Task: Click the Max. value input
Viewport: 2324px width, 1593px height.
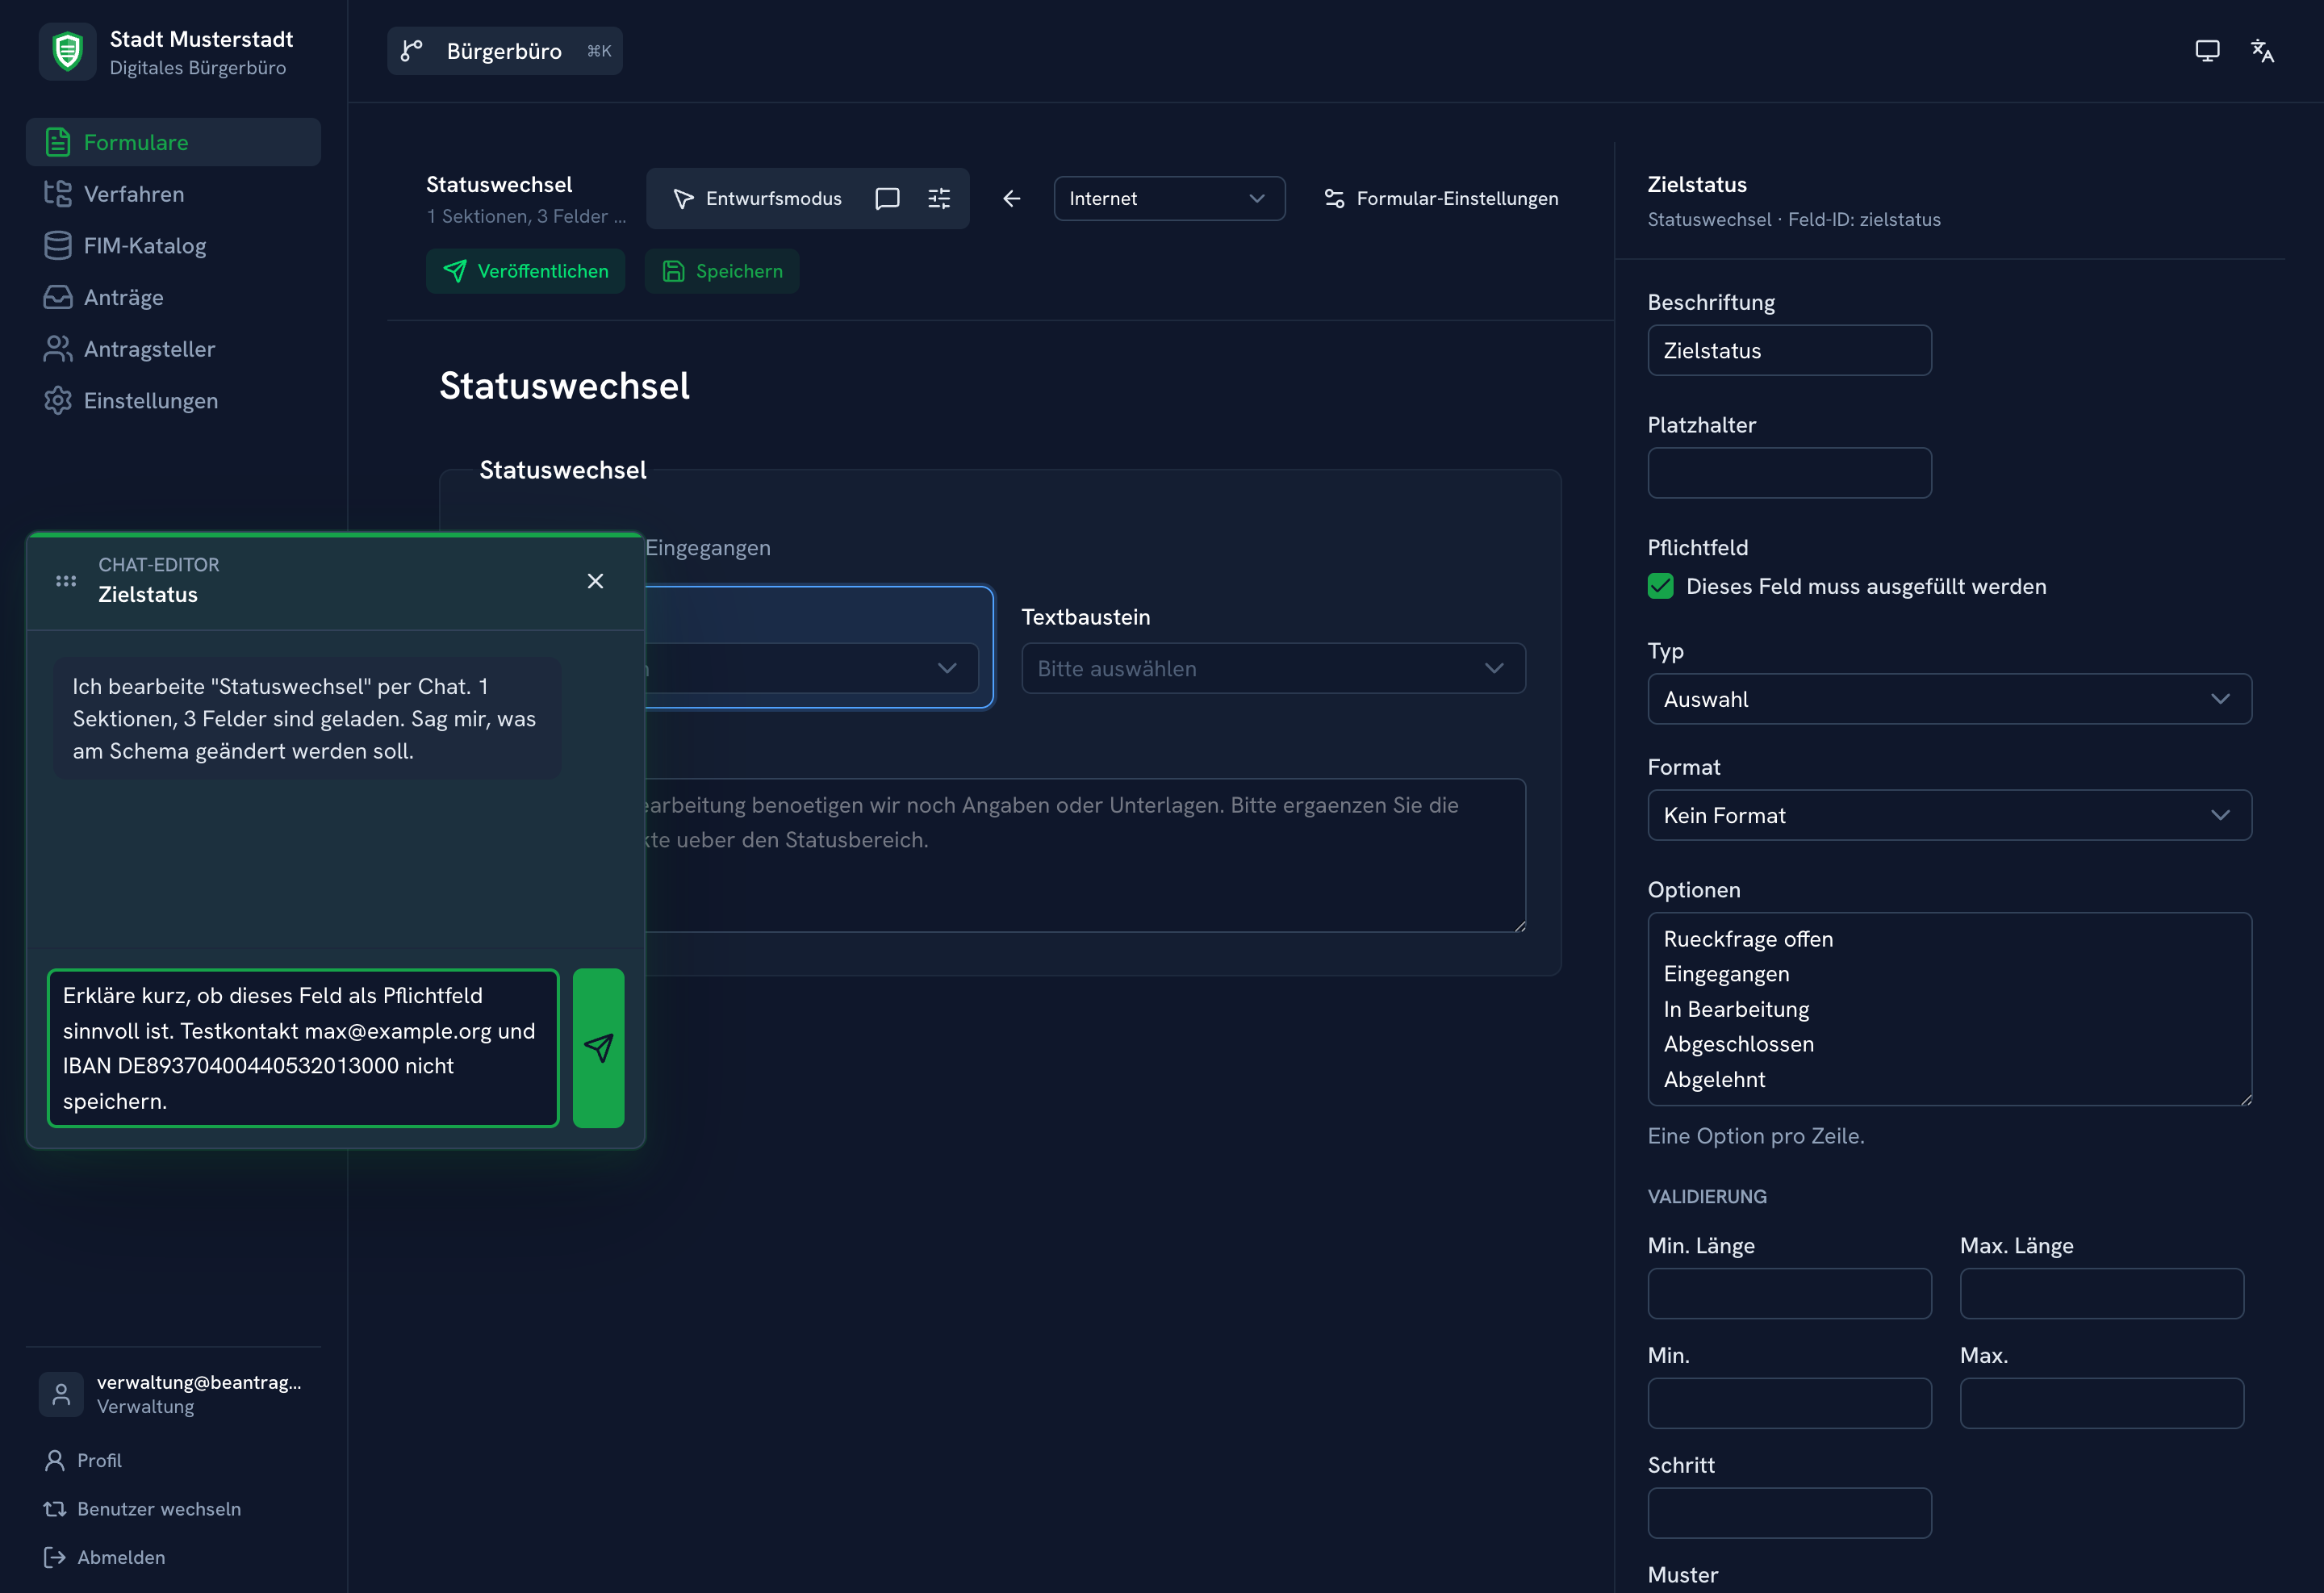Action: click(x=2101, y=1403)
